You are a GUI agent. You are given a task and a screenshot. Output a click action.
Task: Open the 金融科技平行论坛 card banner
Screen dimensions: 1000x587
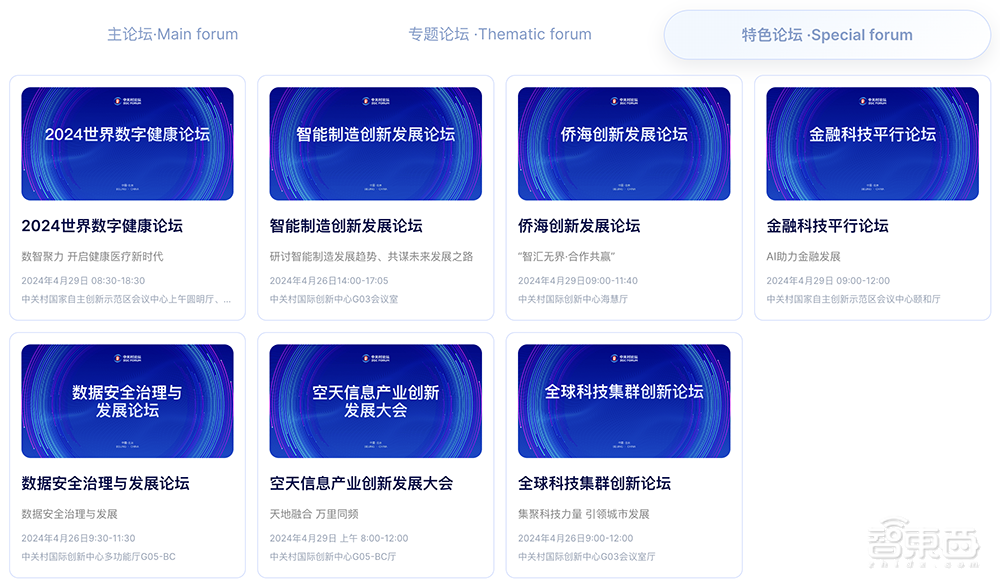point(873,143)
